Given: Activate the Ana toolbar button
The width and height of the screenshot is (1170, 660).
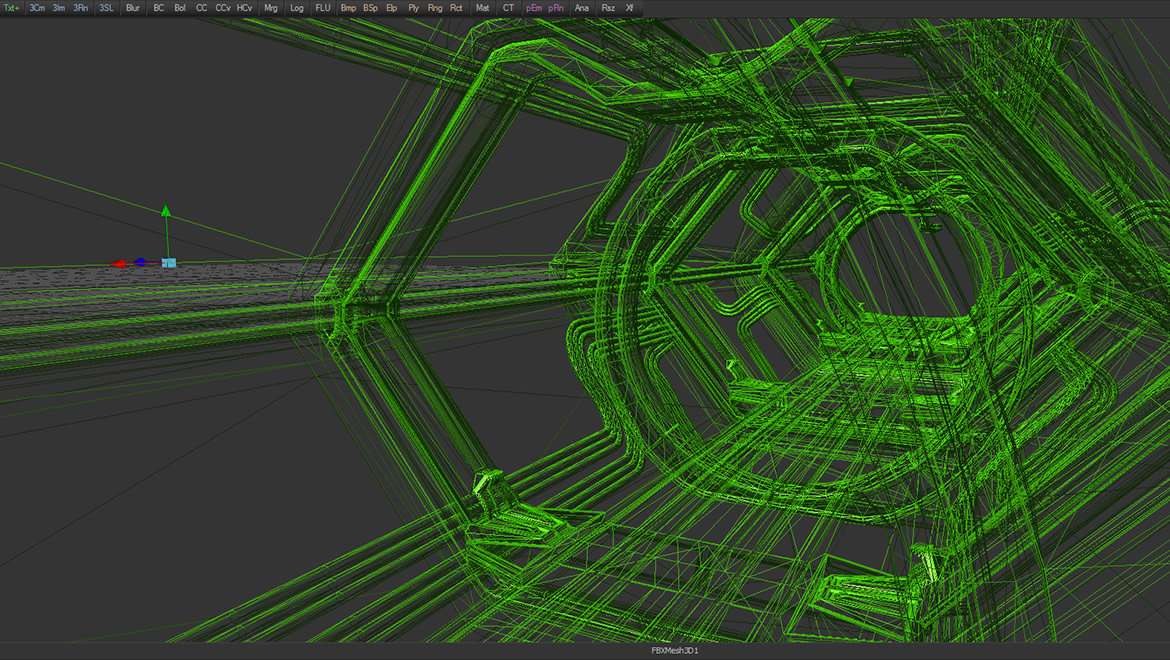Looking at the screenshot, I should pyautogui.click(x=582, y=8).
